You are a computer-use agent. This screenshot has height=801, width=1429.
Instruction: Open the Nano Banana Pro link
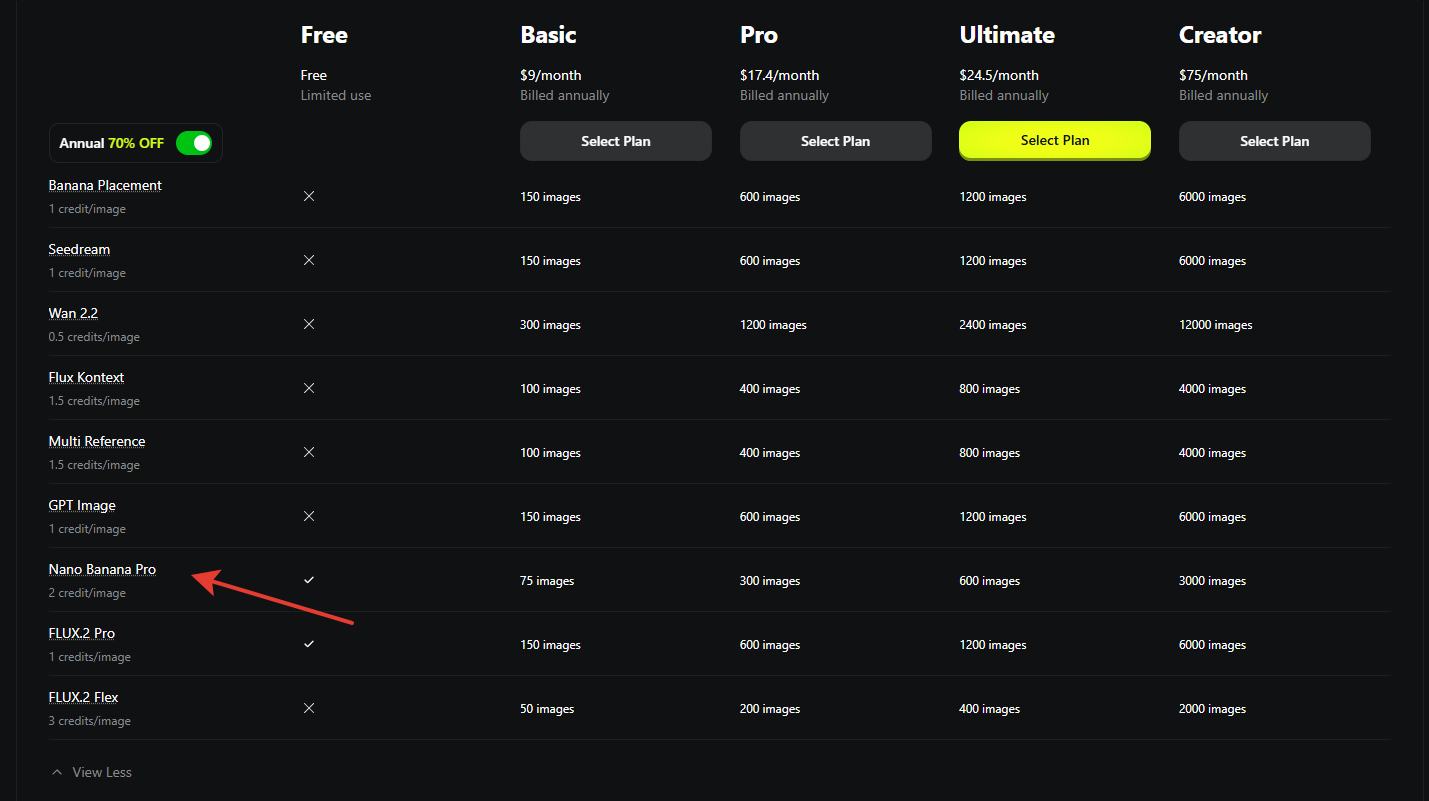click(x=102, y=569)
